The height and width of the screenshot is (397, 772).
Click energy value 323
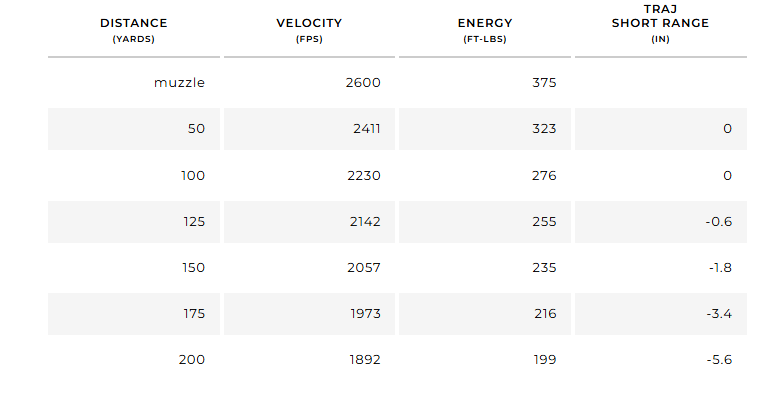(544, 129)
